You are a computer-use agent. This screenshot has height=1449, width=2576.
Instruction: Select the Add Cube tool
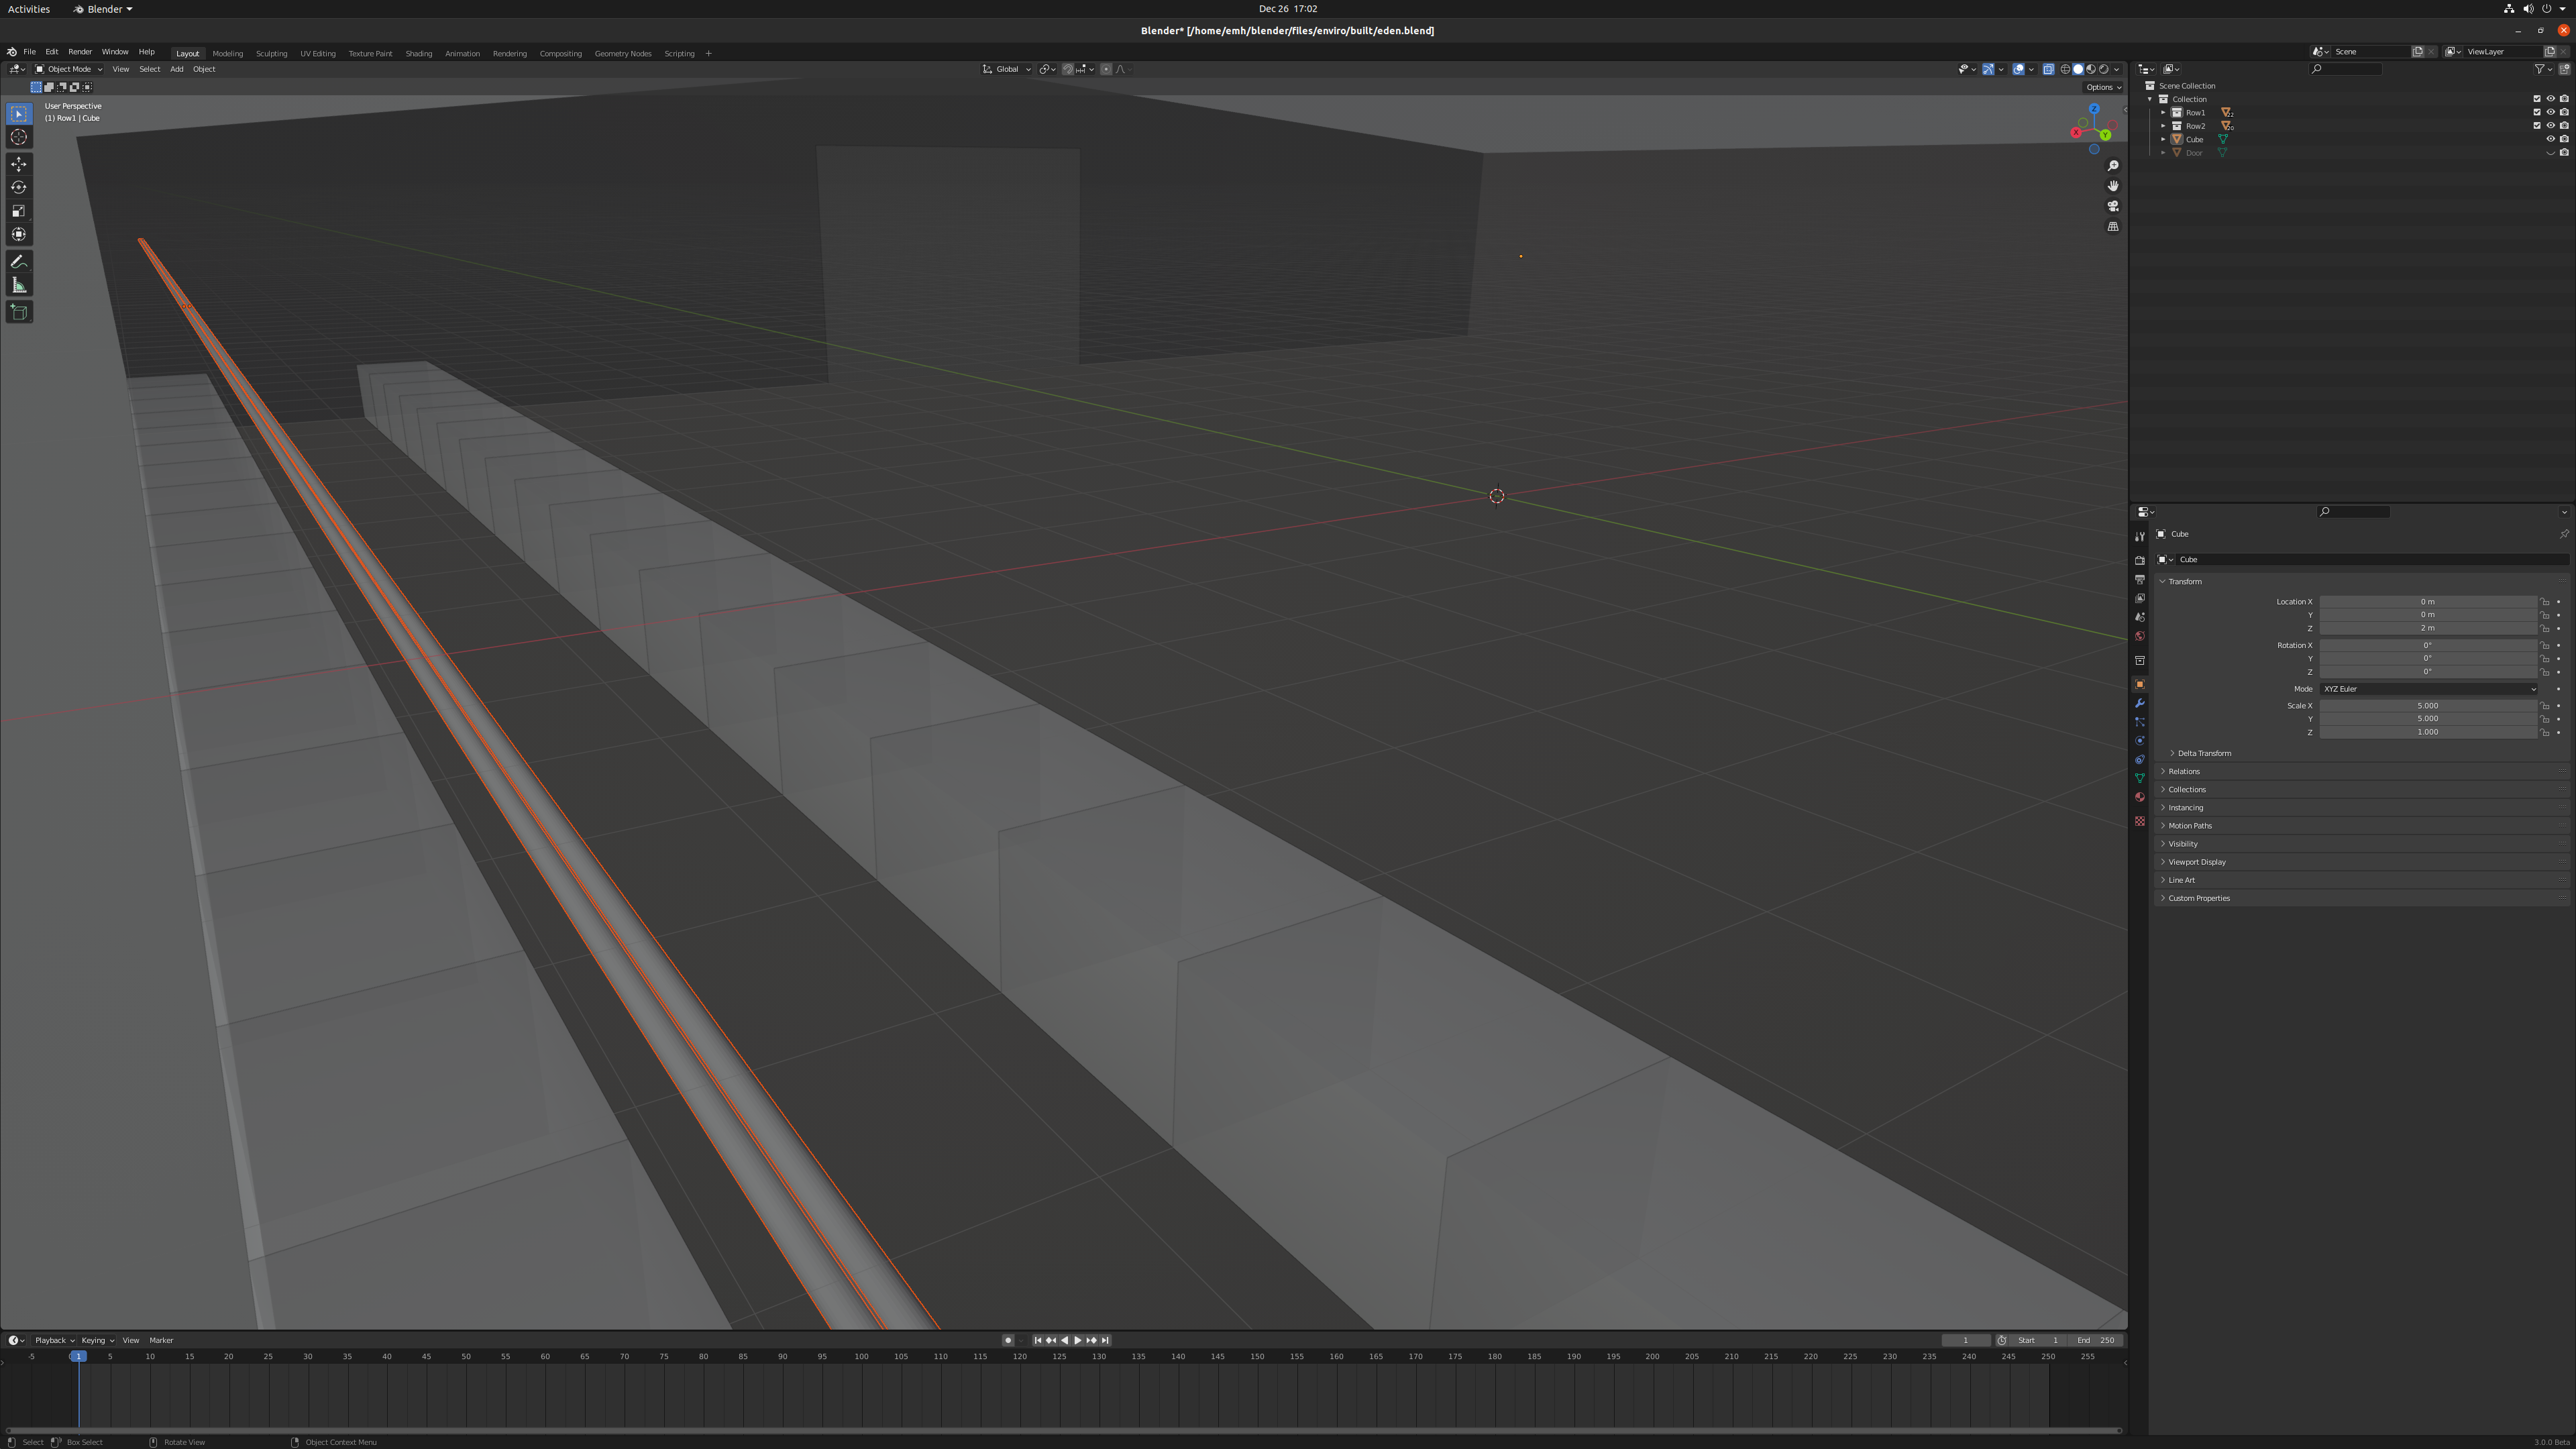pyautogui.click(x=19, y=312)
